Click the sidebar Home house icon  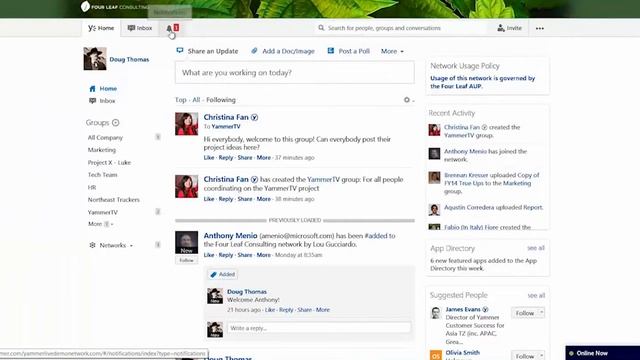point(92,89)
